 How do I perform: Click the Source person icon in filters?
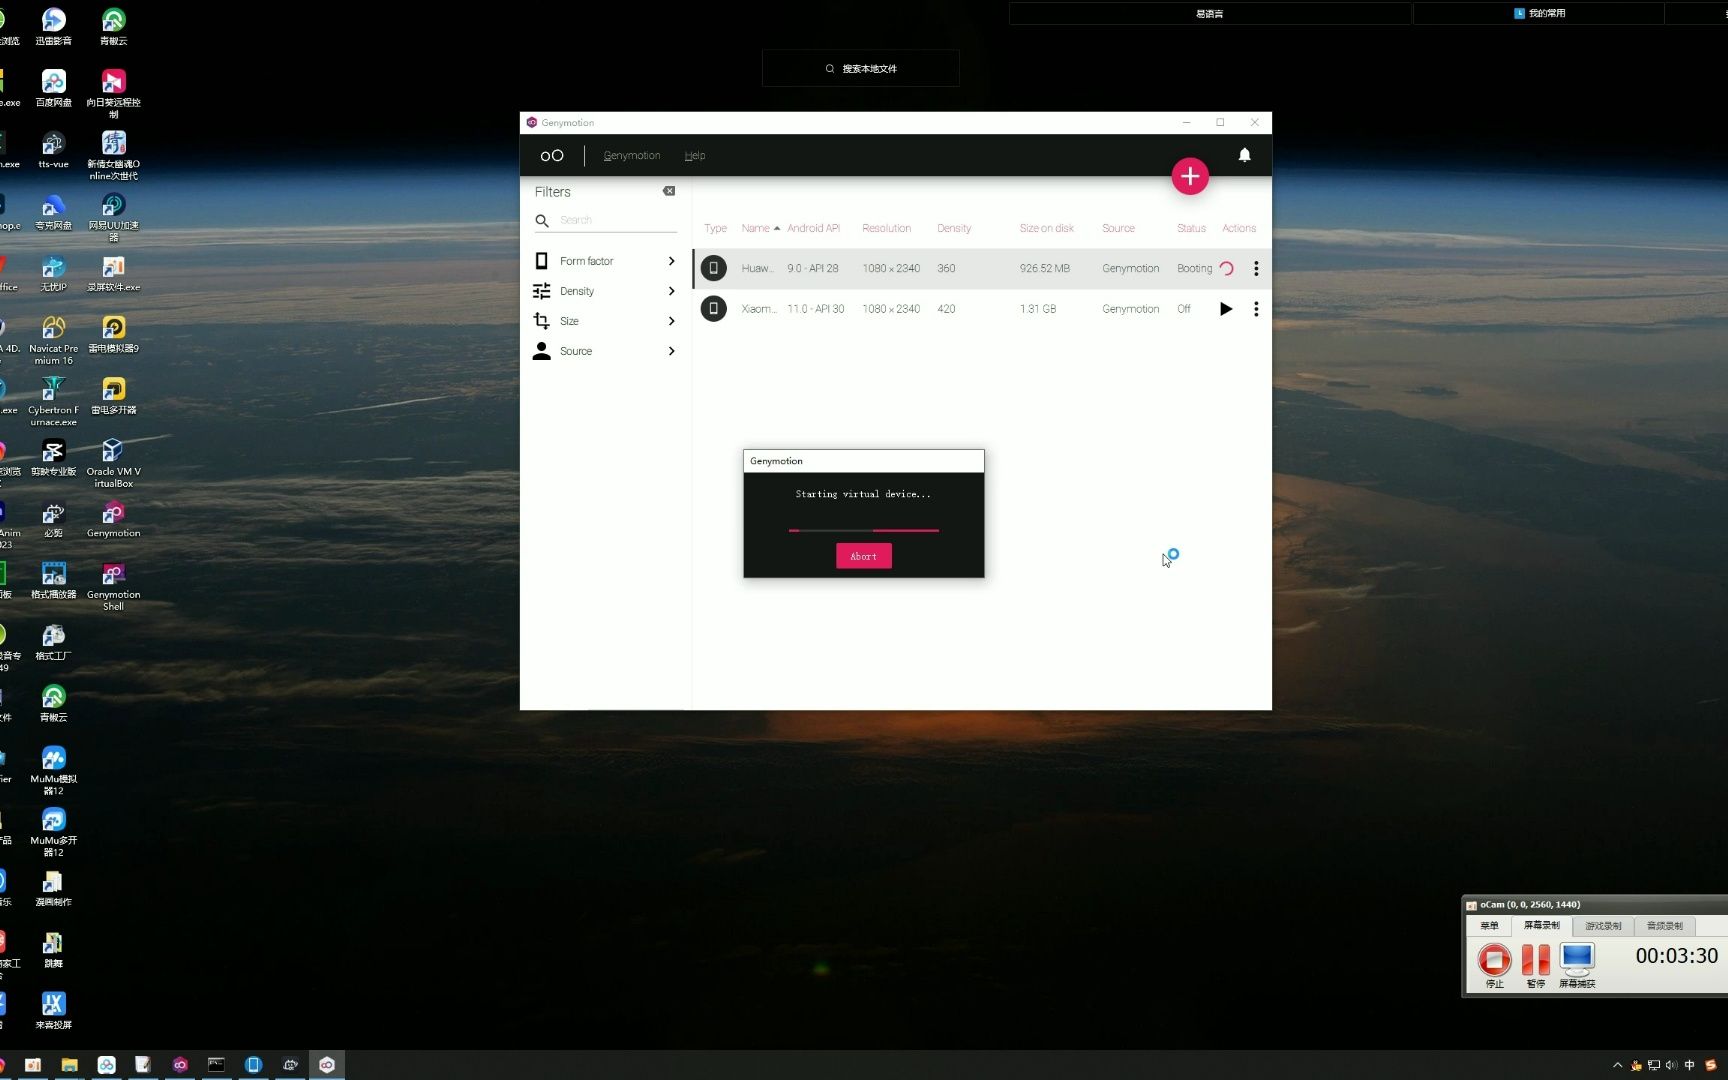click(541, 351)
